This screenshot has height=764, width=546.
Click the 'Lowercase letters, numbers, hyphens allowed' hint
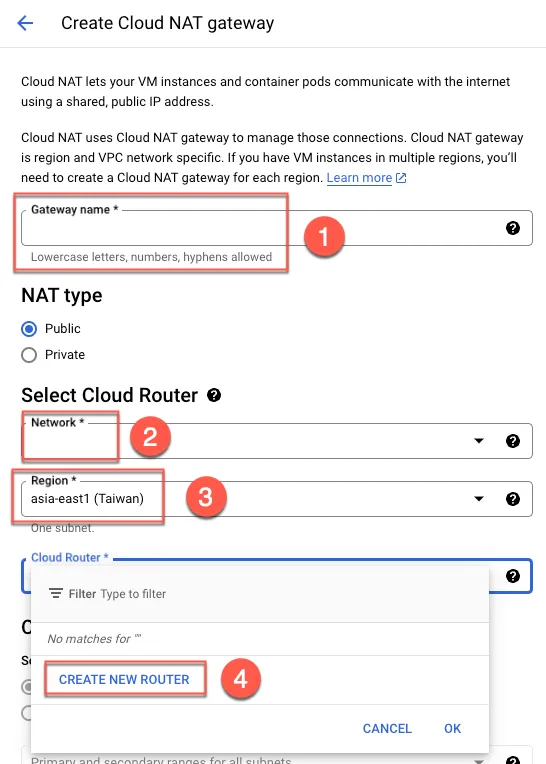coord(151,257)
